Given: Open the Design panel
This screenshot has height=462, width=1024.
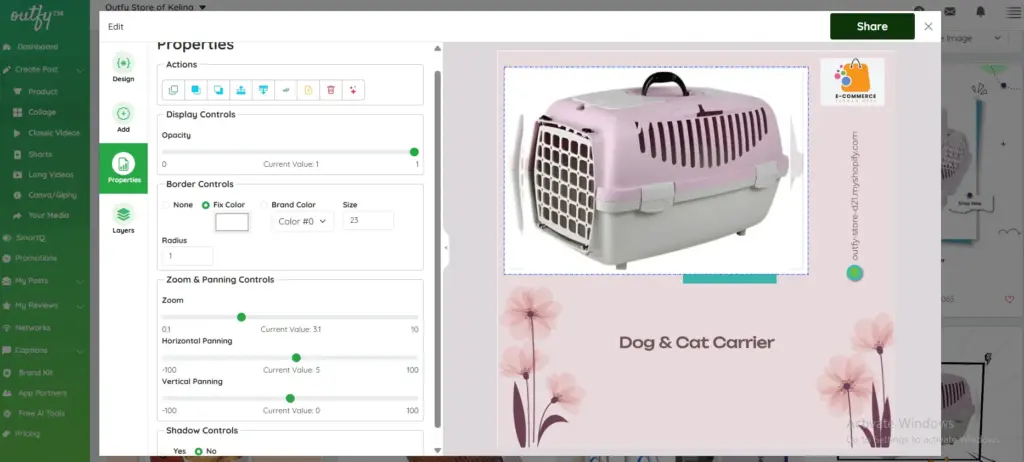Looking at the screenshot, I should pyautogui.click(x=123, y=67).
